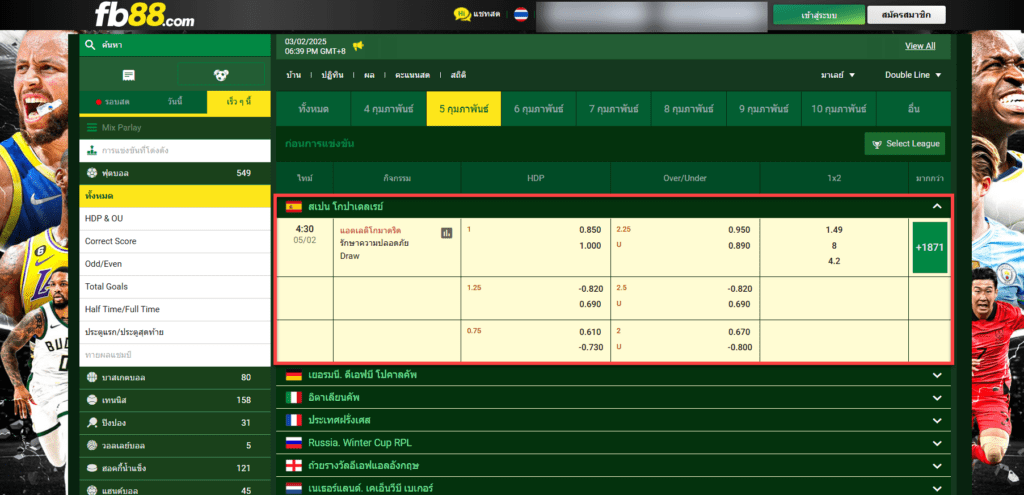Open the ปฏิทิน calendar menu link
Image resolution: width=1024 pixels, height=495 pixels.
click(332, 75)
